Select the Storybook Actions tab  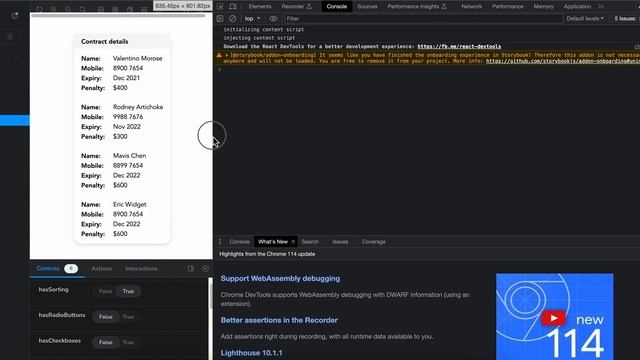tap(102, 269)
